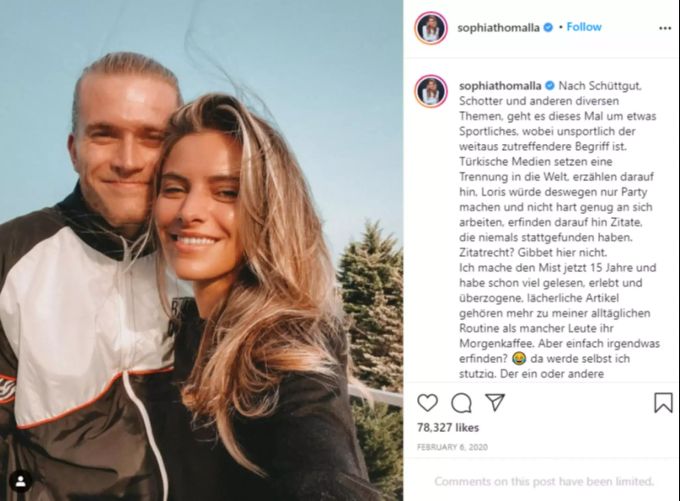Click the profile avatar beside the caption

click(x=431, y=91)
